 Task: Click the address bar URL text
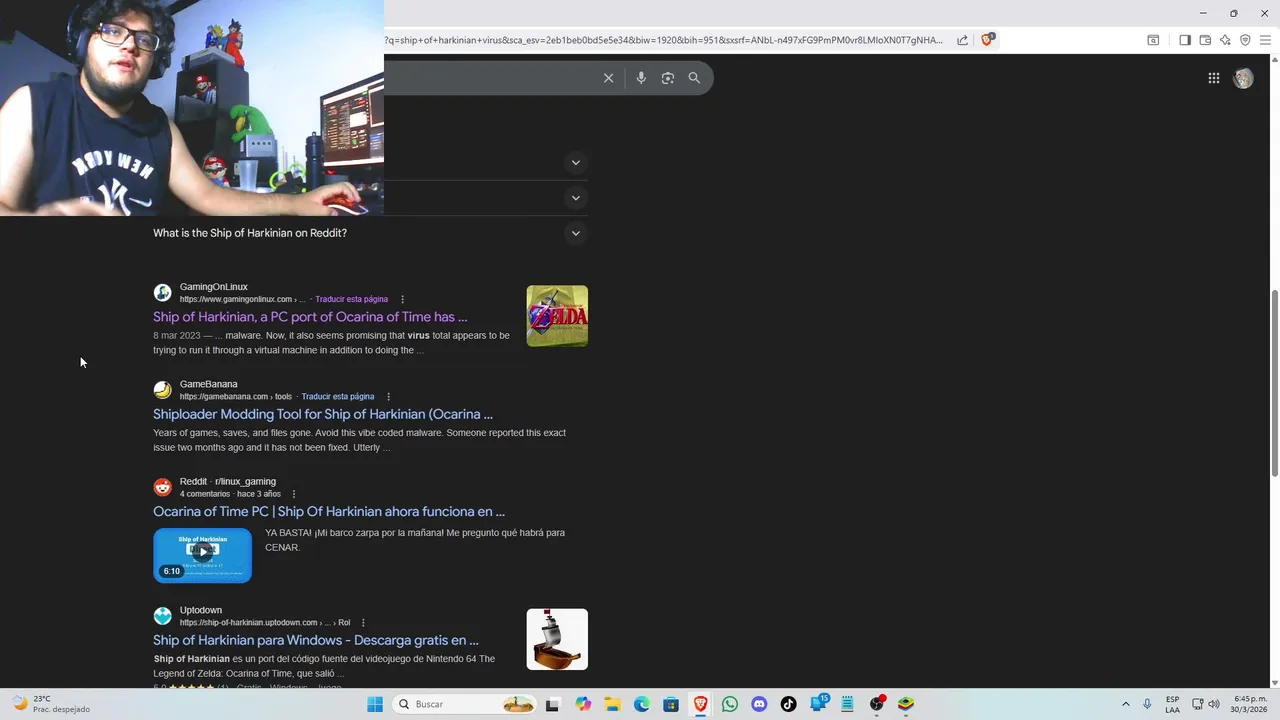(x=664, y=40)
